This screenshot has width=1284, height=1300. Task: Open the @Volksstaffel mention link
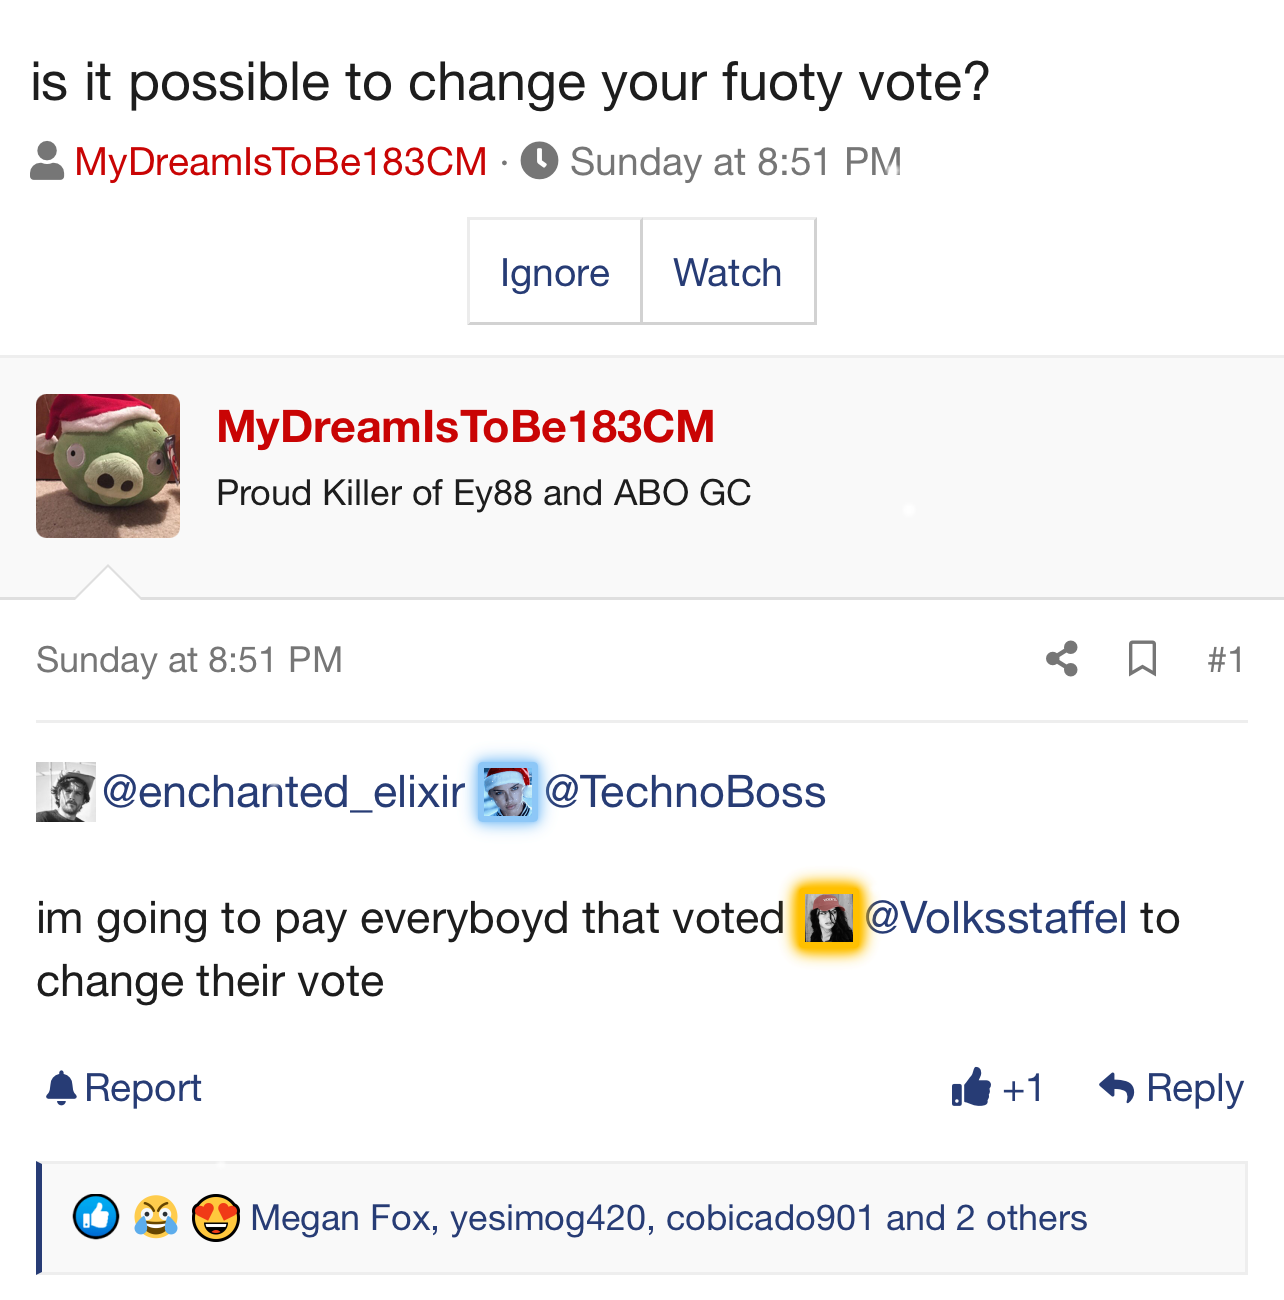pyautogui.click(x=996, y=918)
